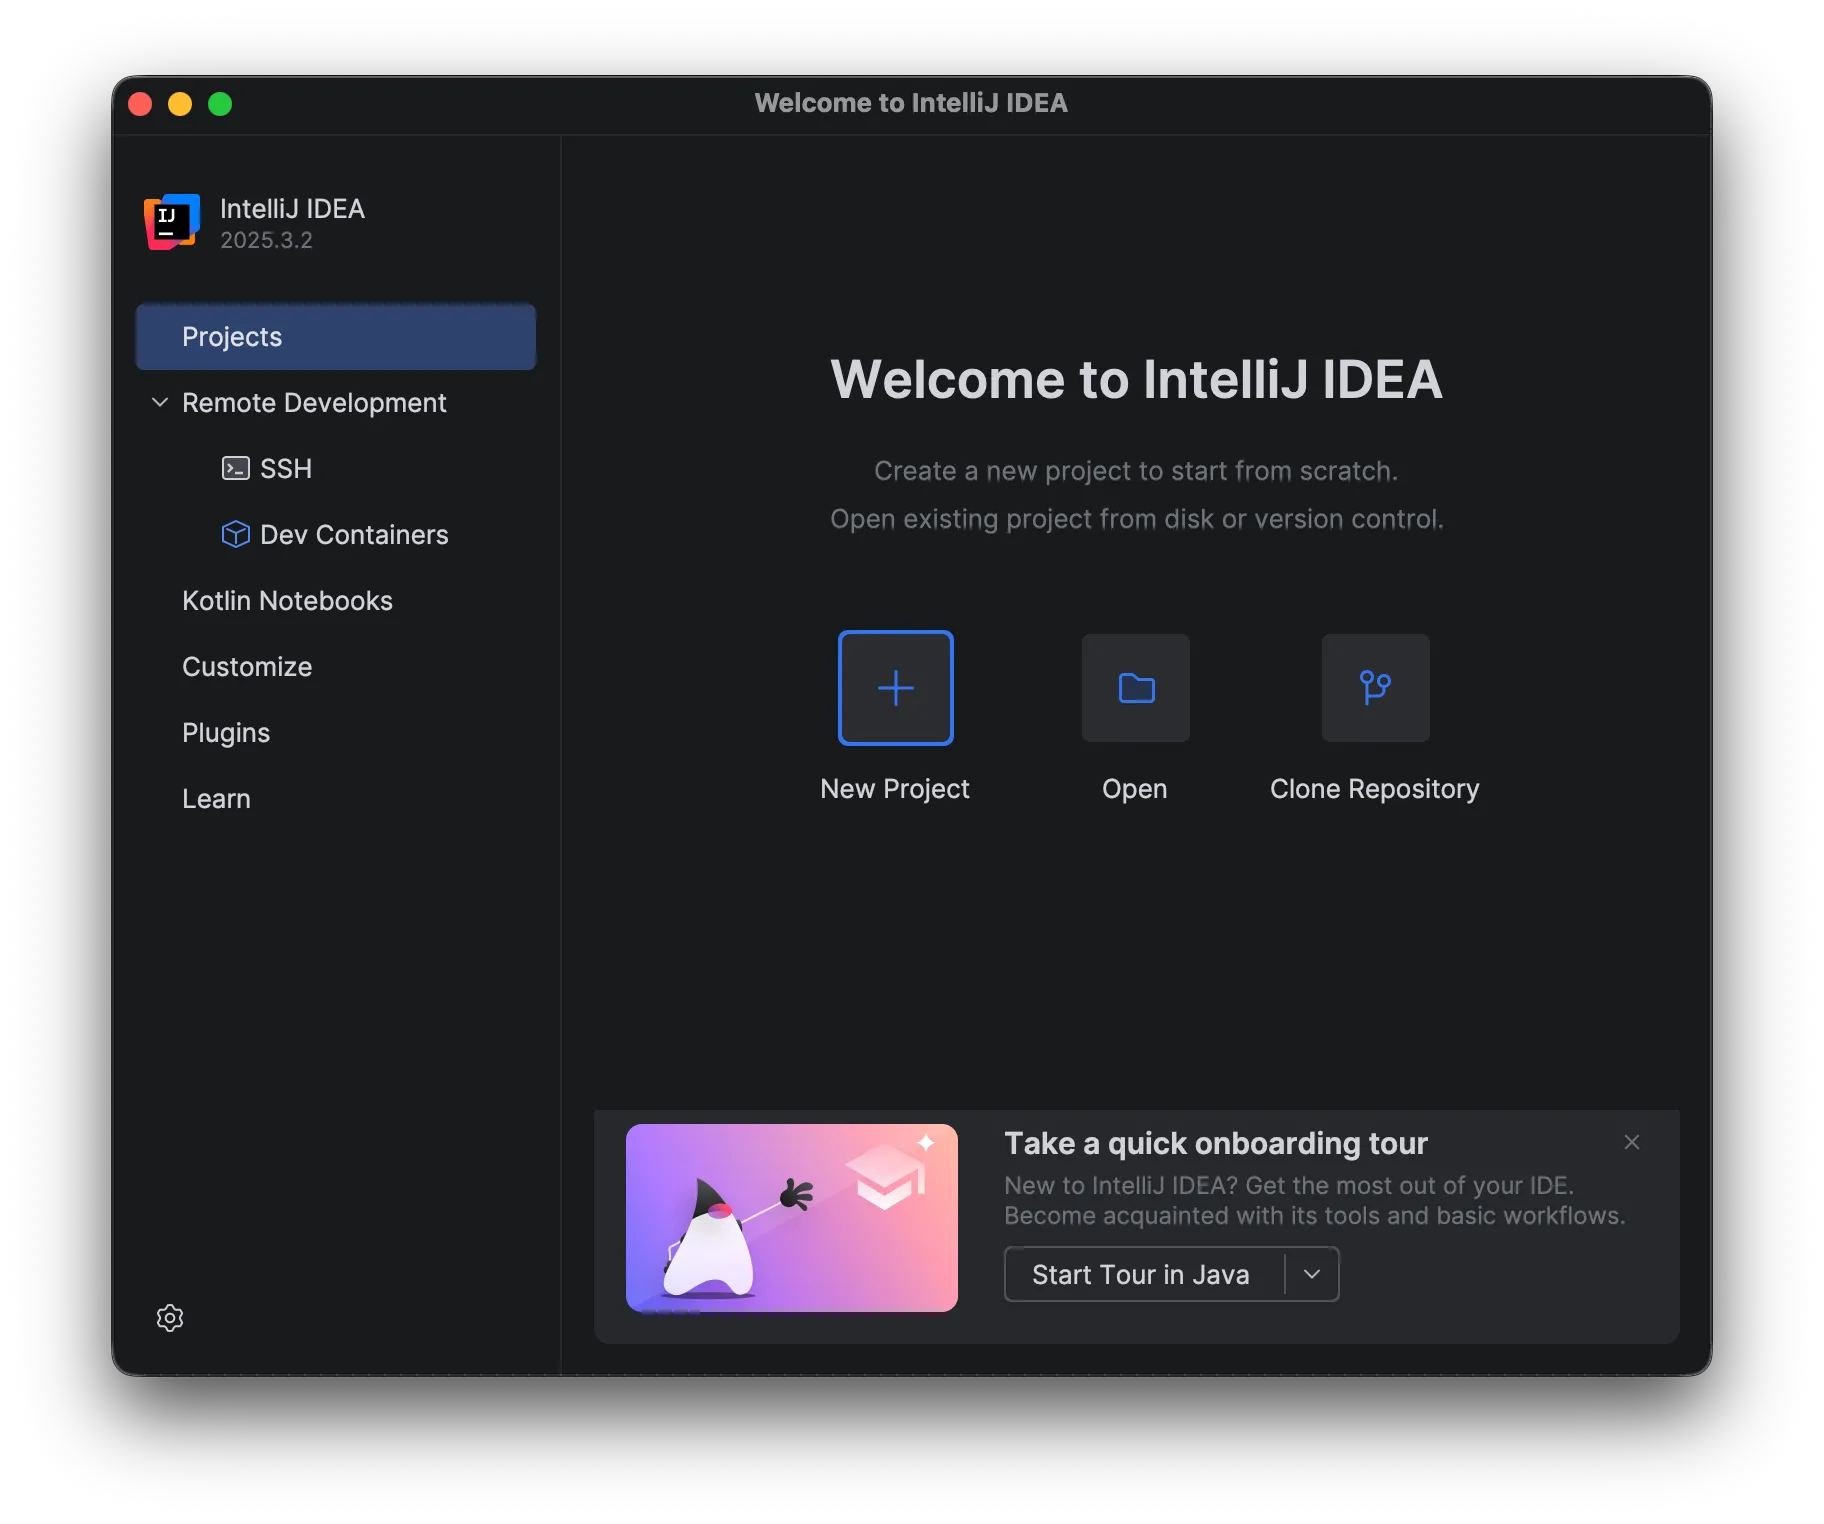Open the Learn section

[x=216, y=798]
